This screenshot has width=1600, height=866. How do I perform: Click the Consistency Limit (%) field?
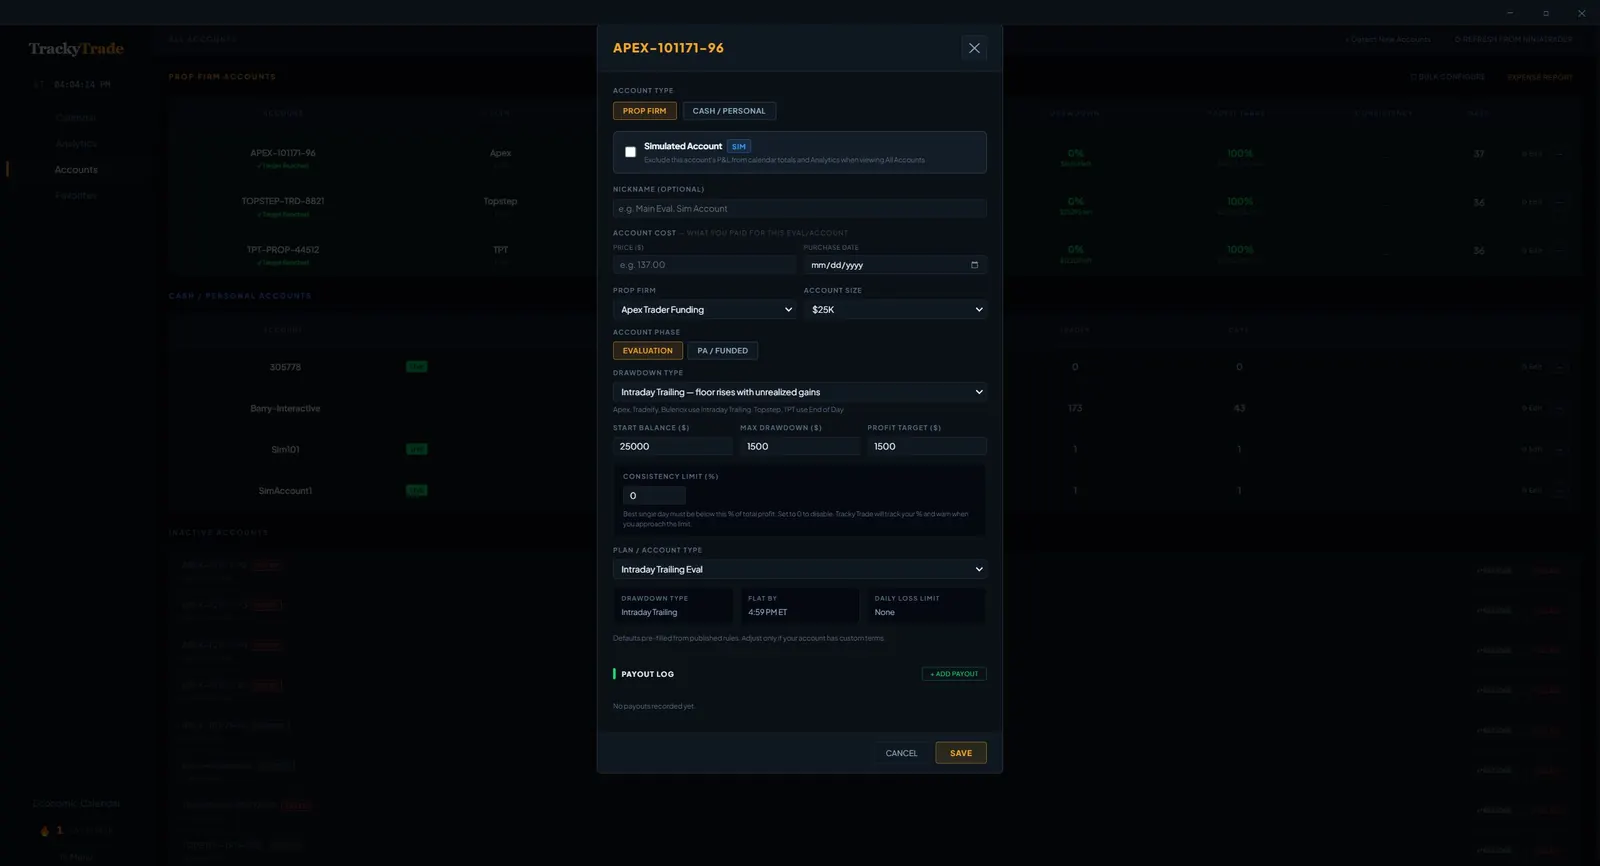(654, 496)
